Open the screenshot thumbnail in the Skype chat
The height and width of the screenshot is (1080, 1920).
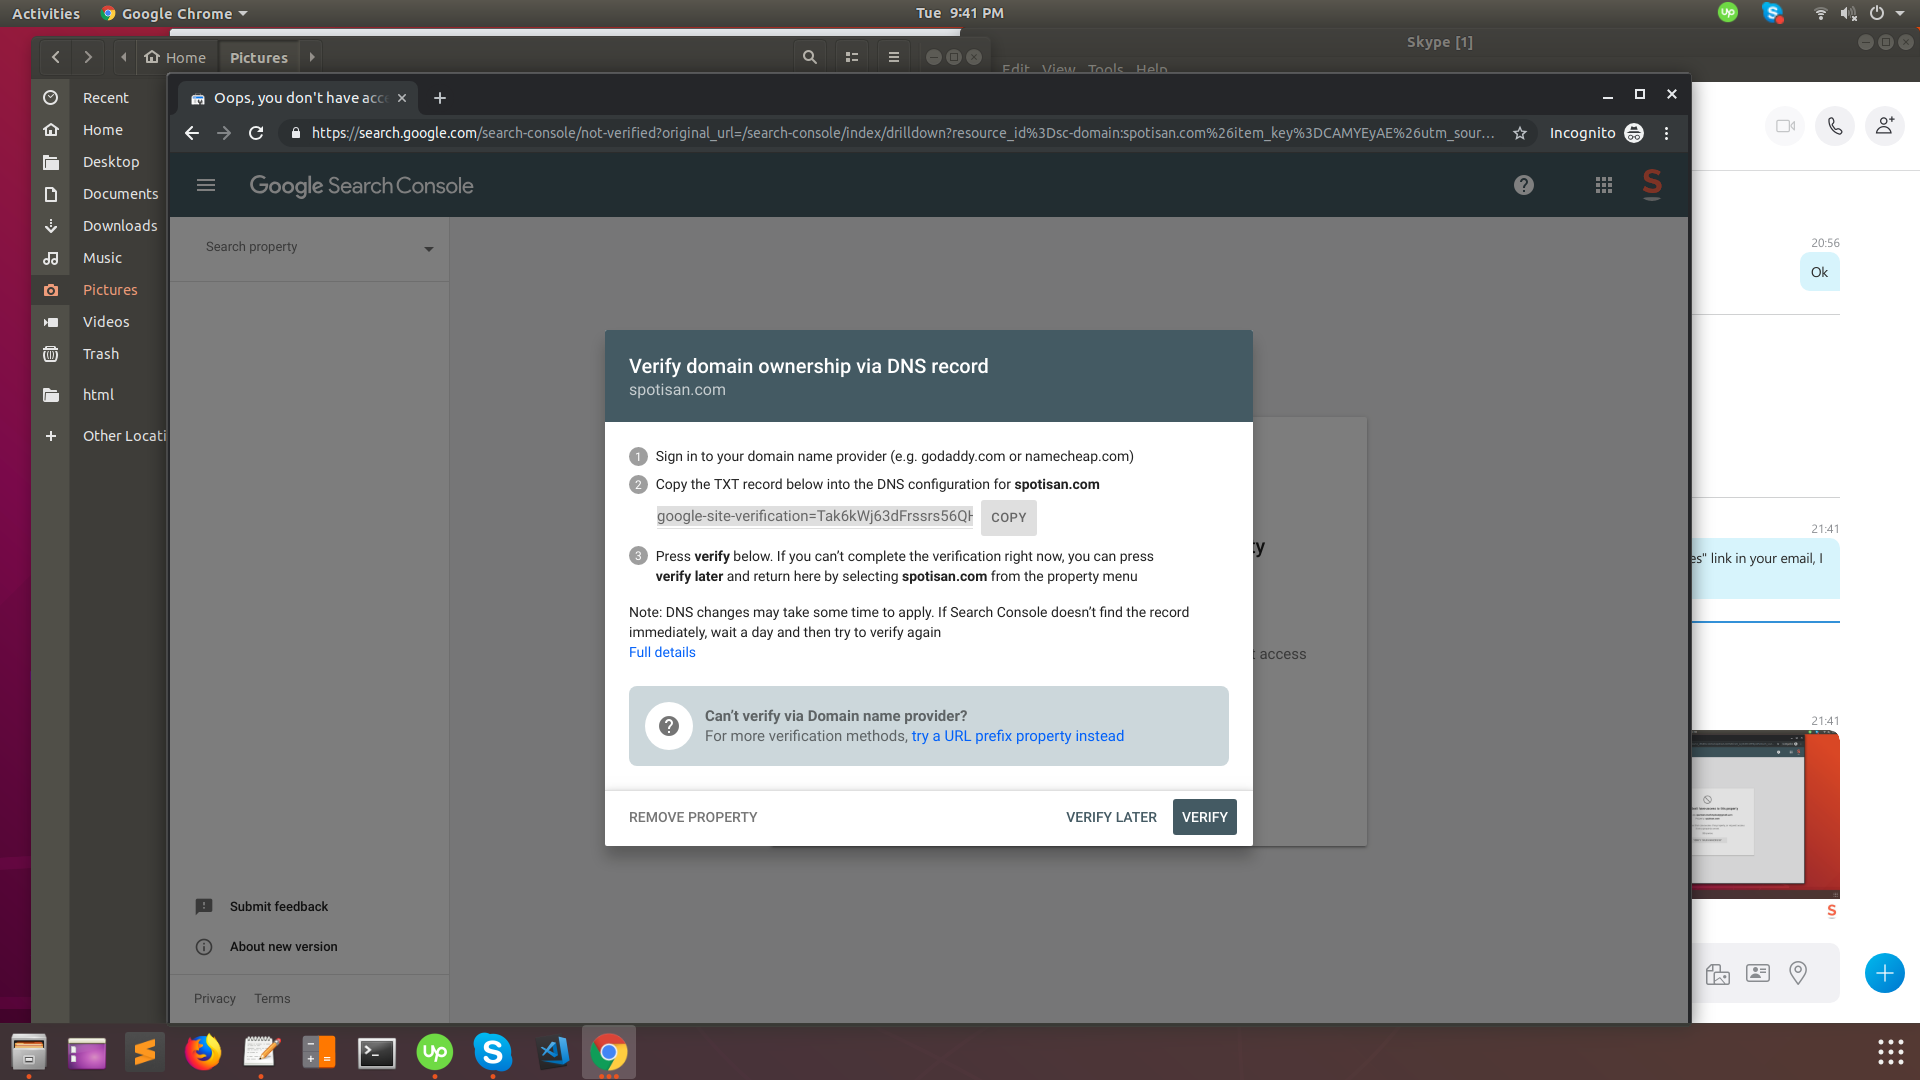point(1765,813)
